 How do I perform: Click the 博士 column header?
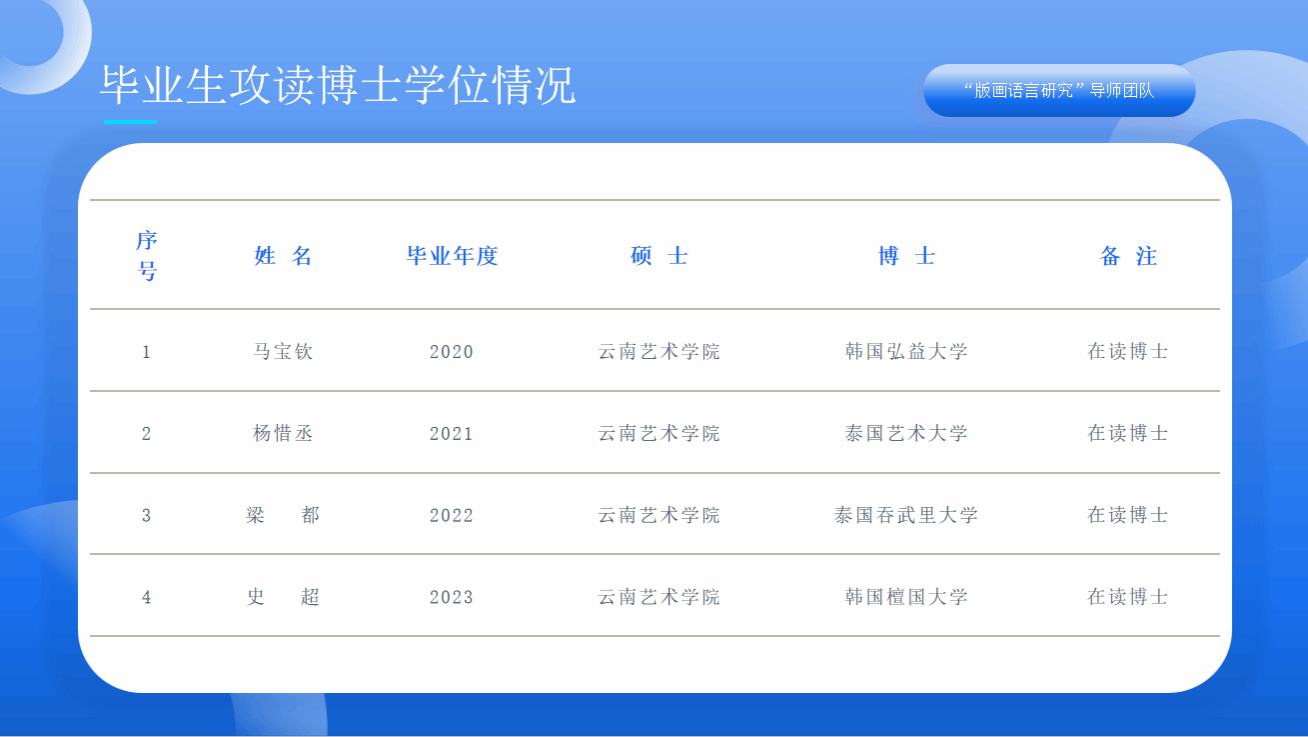(906, 256)
